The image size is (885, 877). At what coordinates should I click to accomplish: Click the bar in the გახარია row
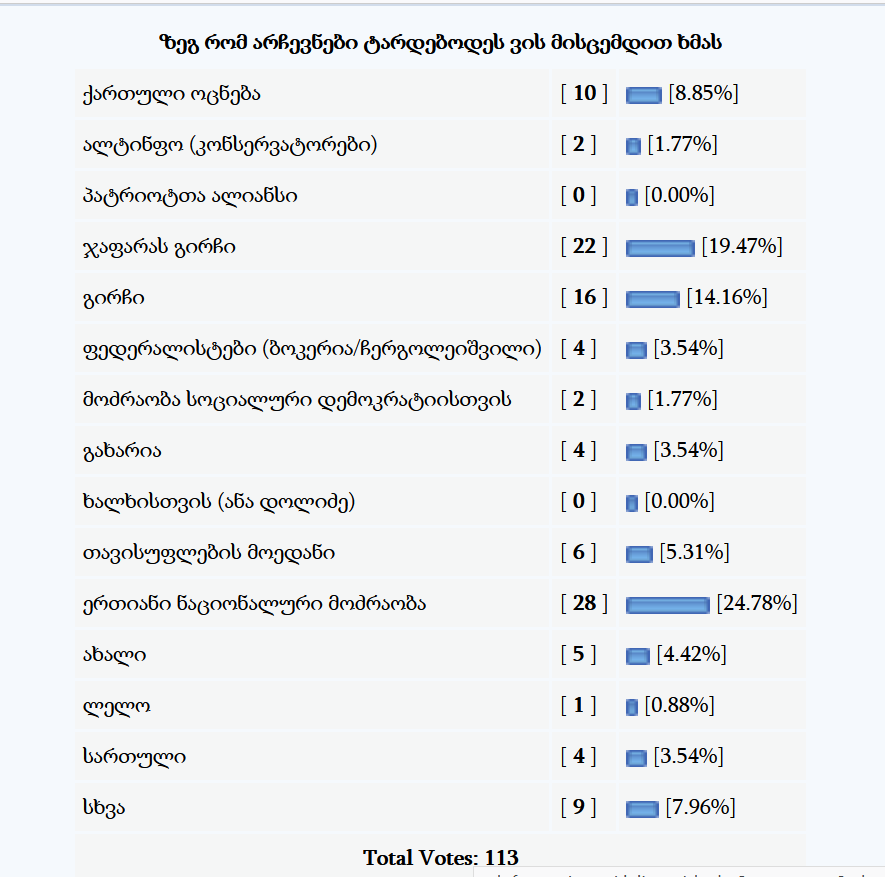point(636,451)
